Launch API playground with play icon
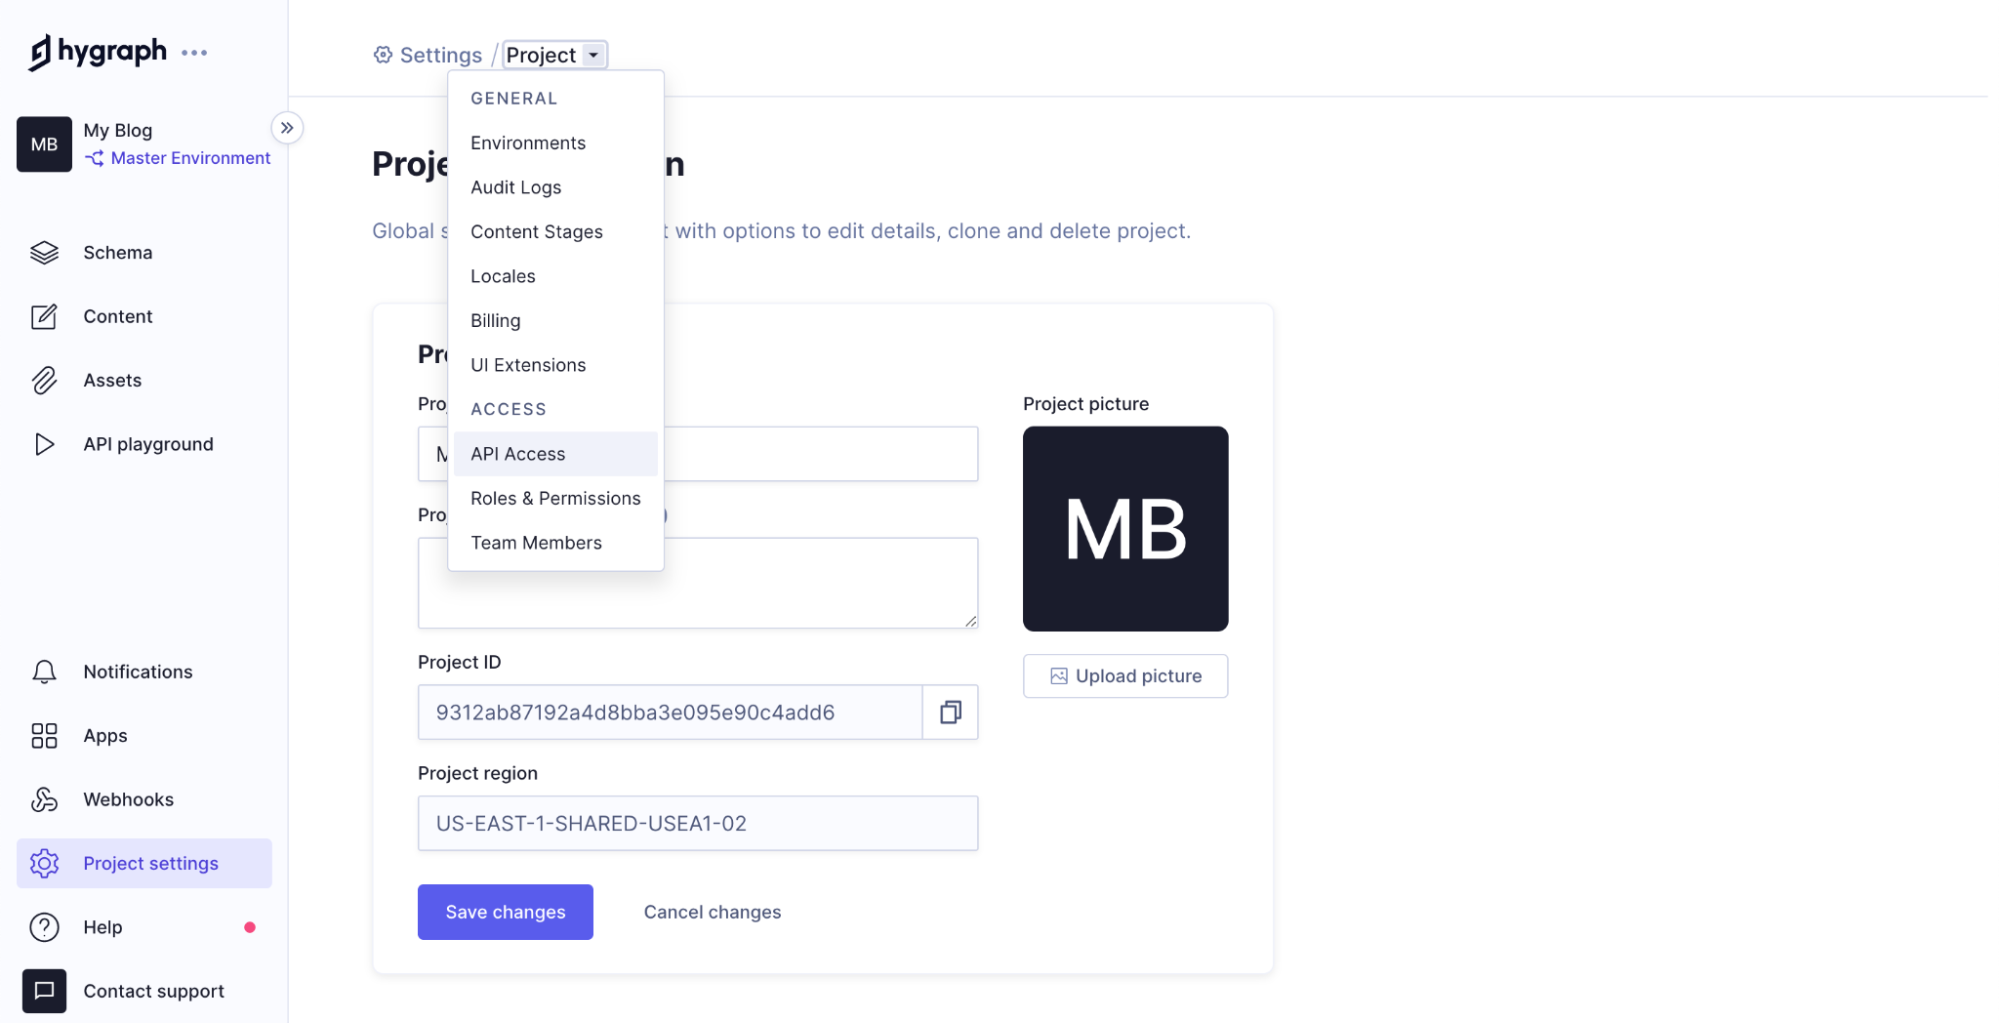This screenshot has width=1999, height=1023. click(44, 444)
